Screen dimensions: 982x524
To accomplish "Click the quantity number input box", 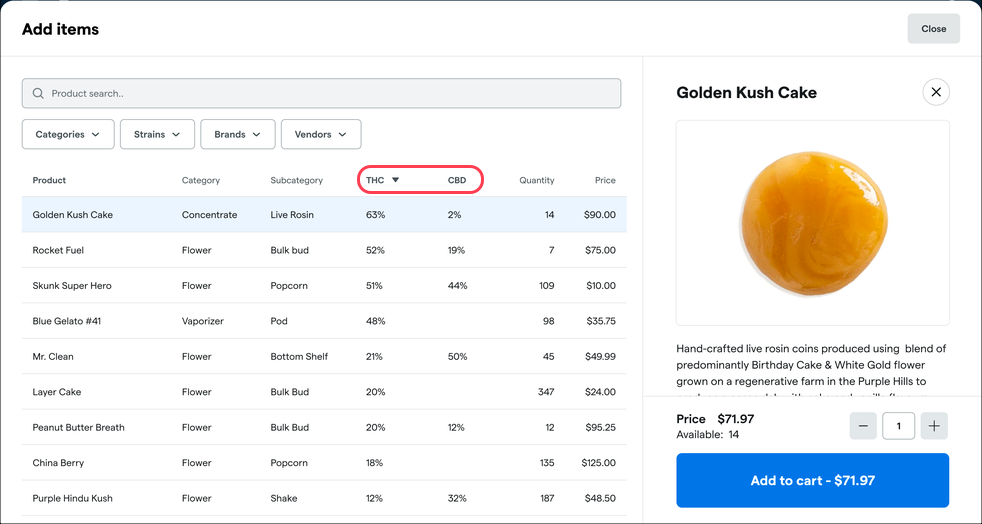I will pos(898,426).
